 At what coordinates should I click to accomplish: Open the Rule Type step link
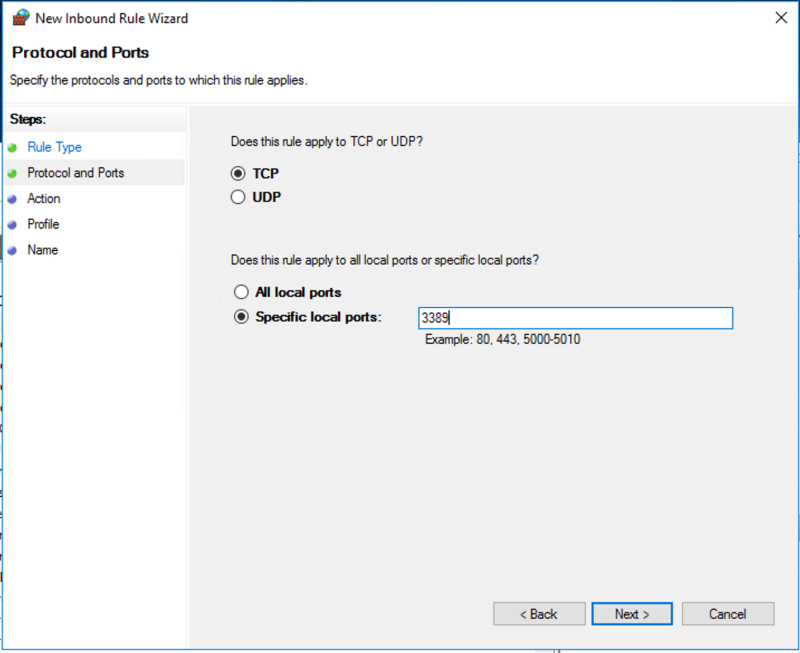55,147
